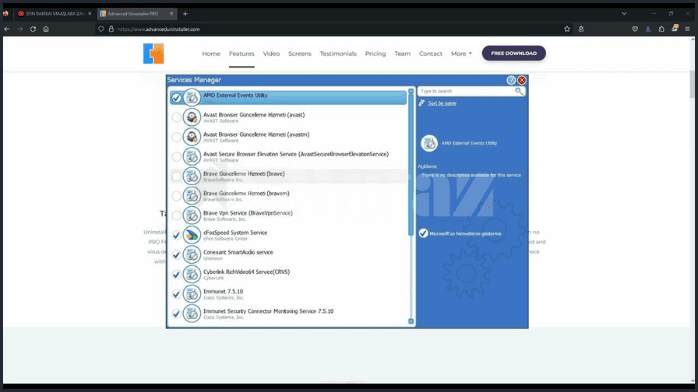Screen dimensions: 698x392
Task: Click the browser forward arrow
Action: [x=20, y=29]
